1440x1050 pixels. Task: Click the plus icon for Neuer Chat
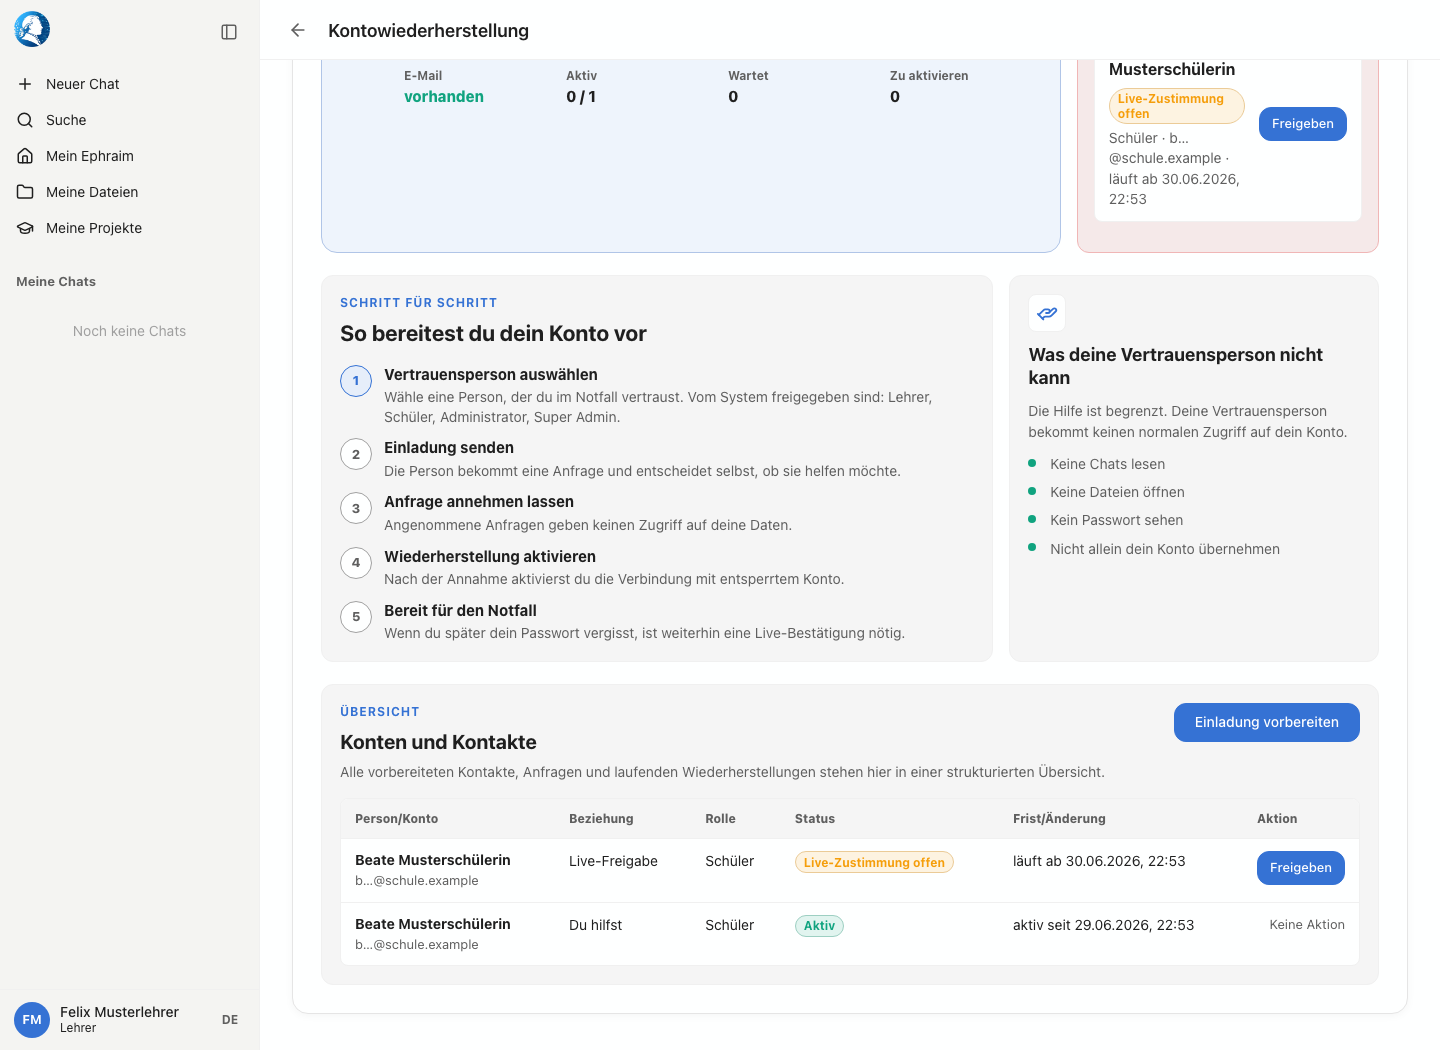pyautogui.click(x=25, y=84)
